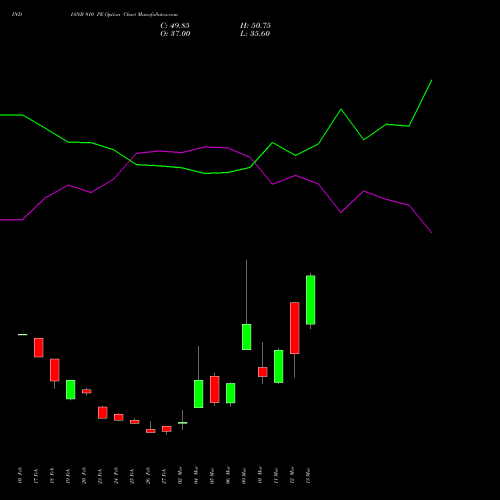
Task: Select the red candlestick for 05 Mar
Action: coord(215,389)
